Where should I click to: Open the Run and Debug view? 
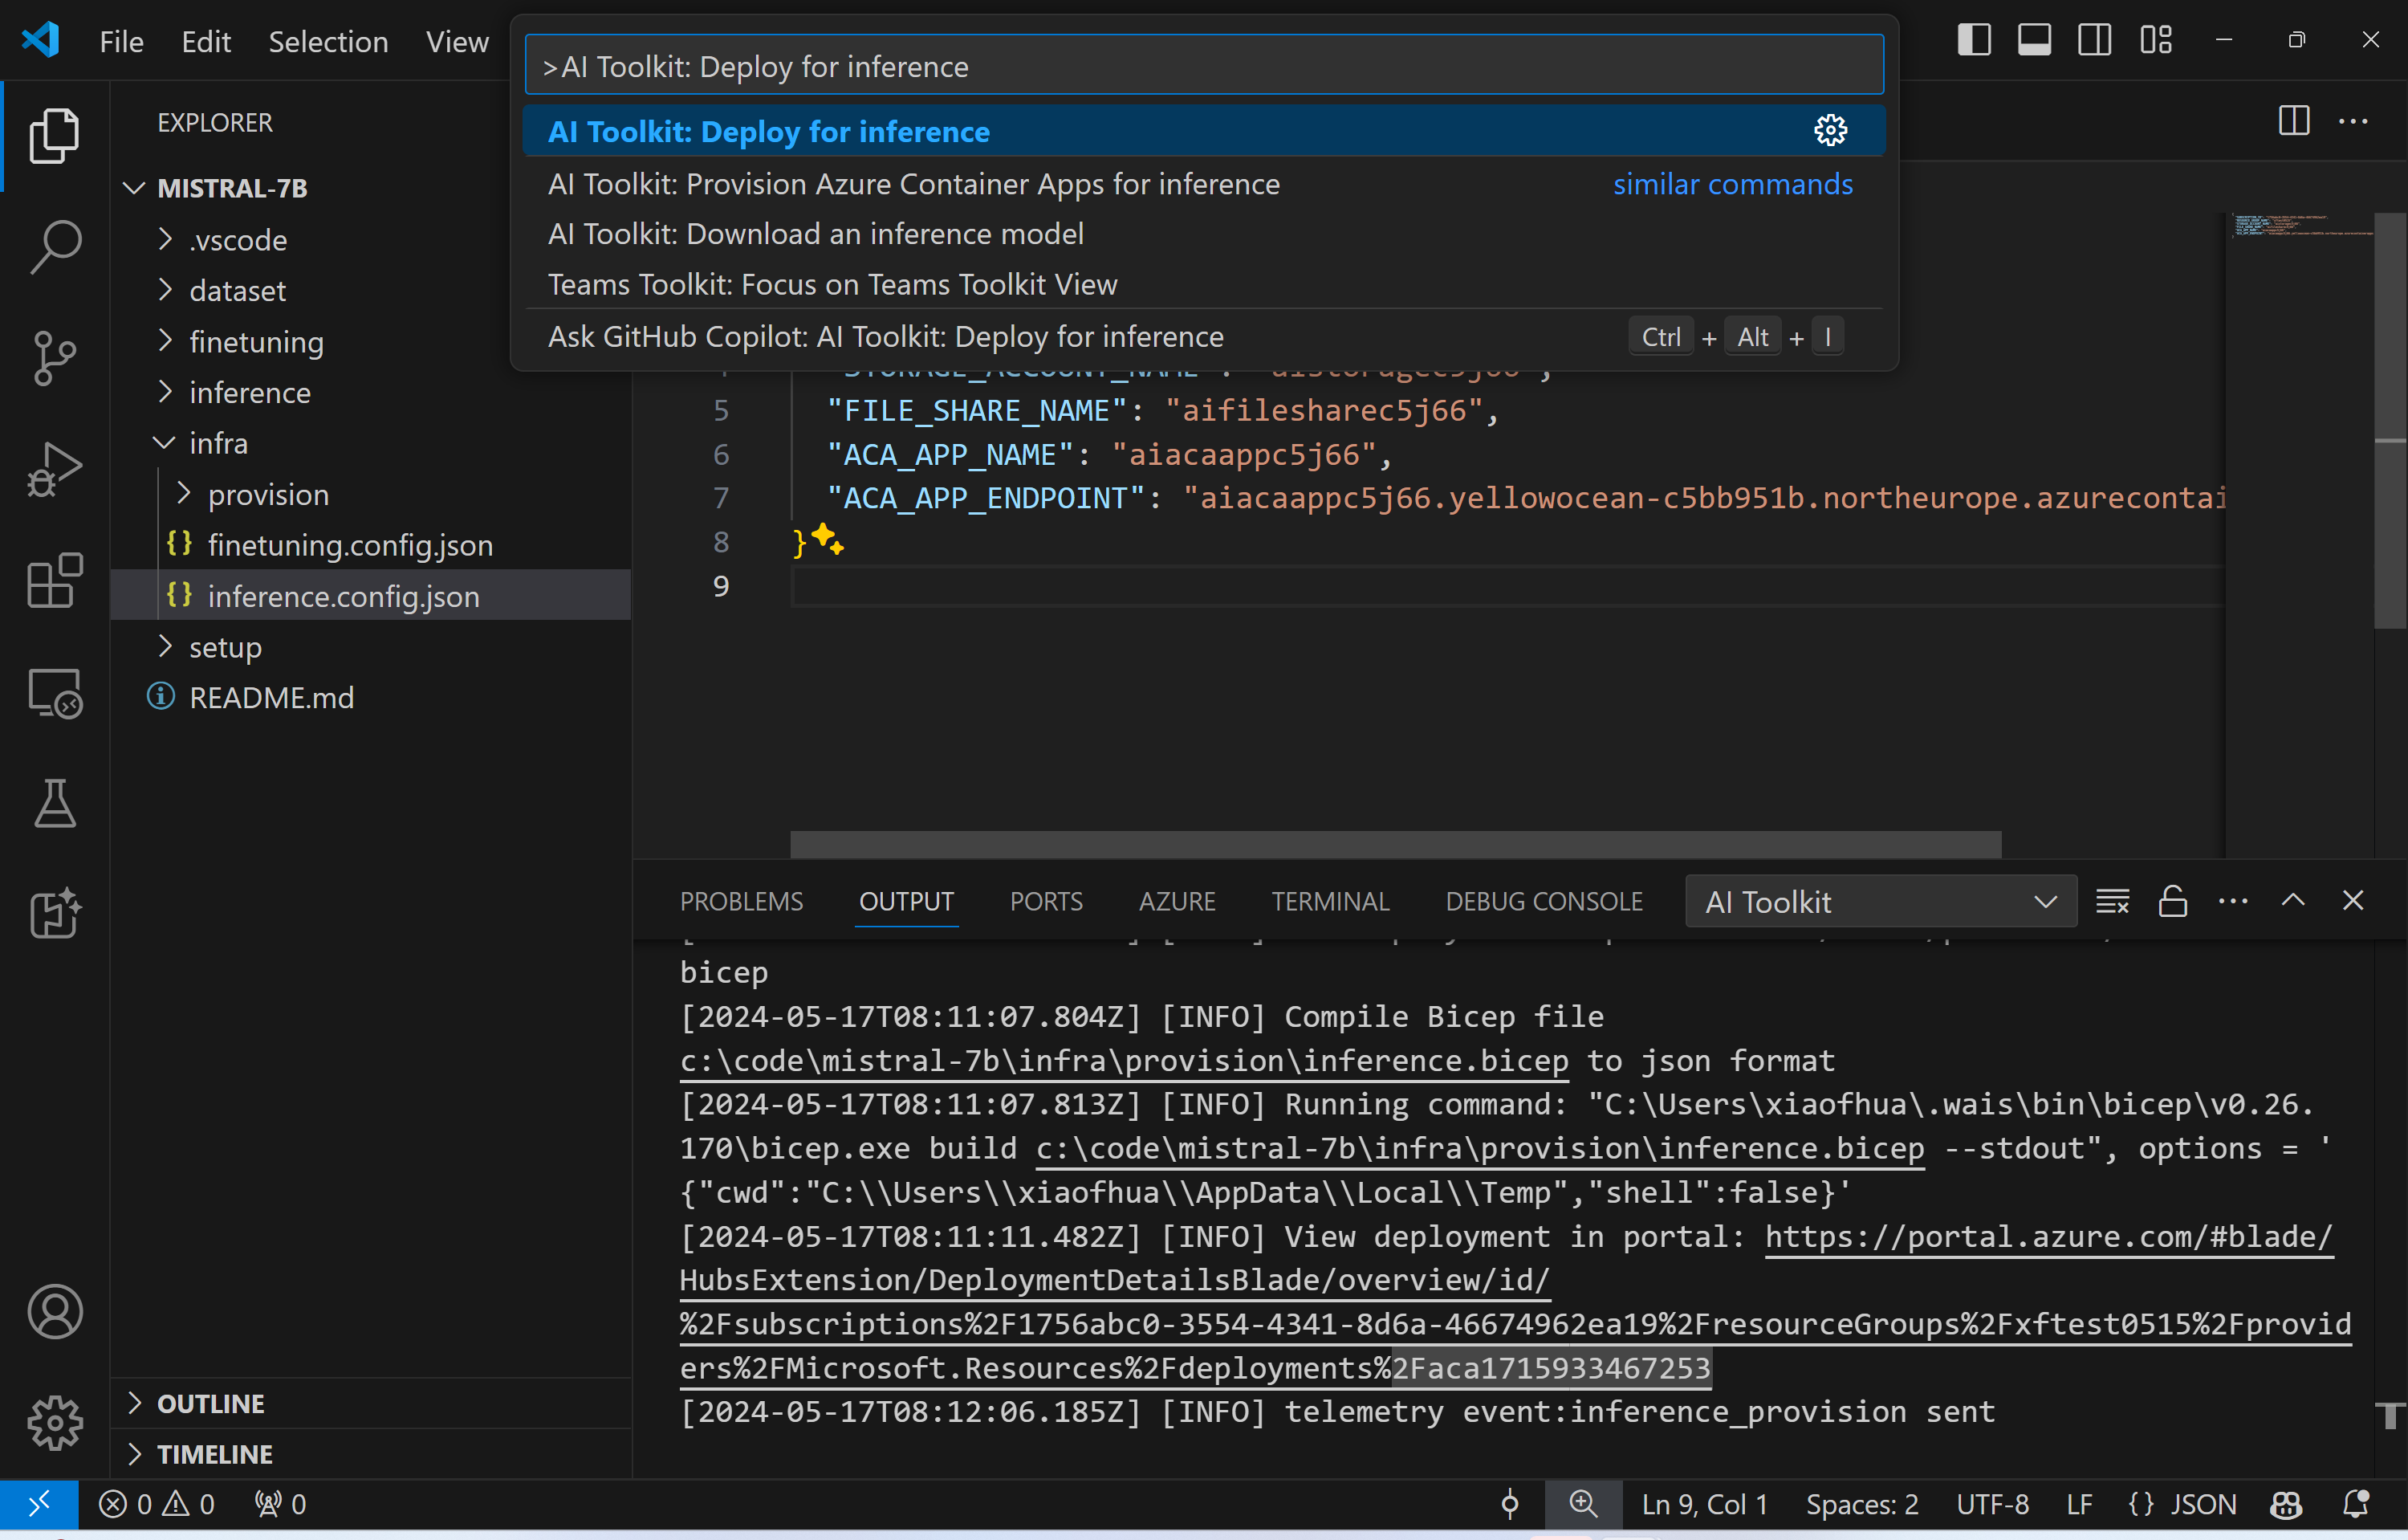pyautogui.click(x=55, y=469)
